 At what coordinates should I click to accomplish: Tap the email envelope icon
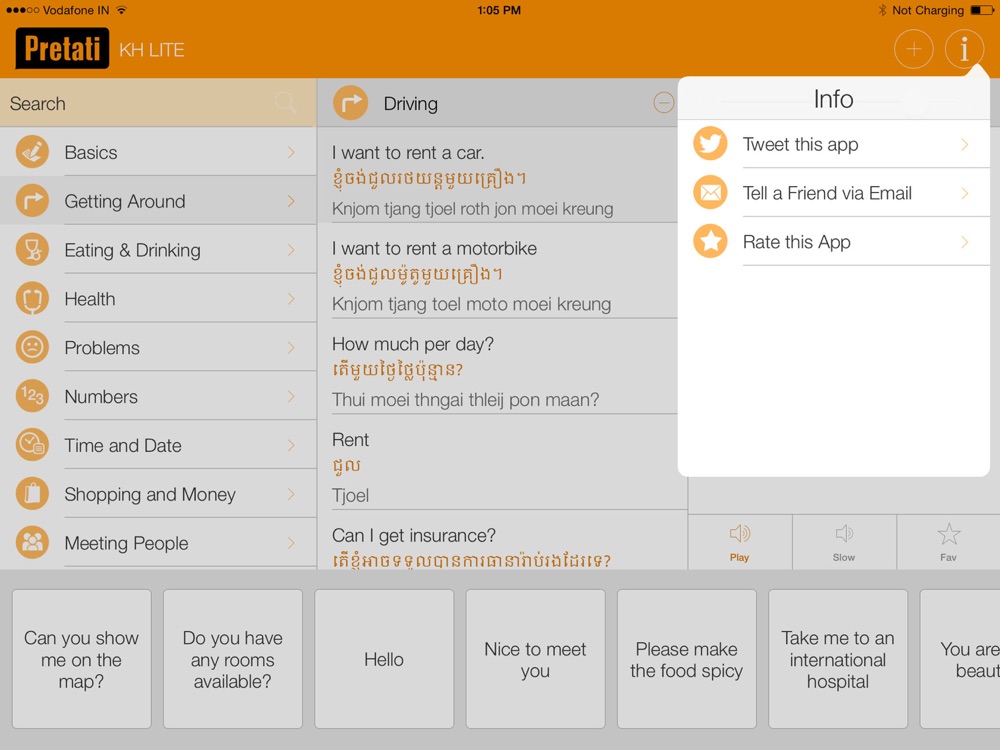[710, 192]
